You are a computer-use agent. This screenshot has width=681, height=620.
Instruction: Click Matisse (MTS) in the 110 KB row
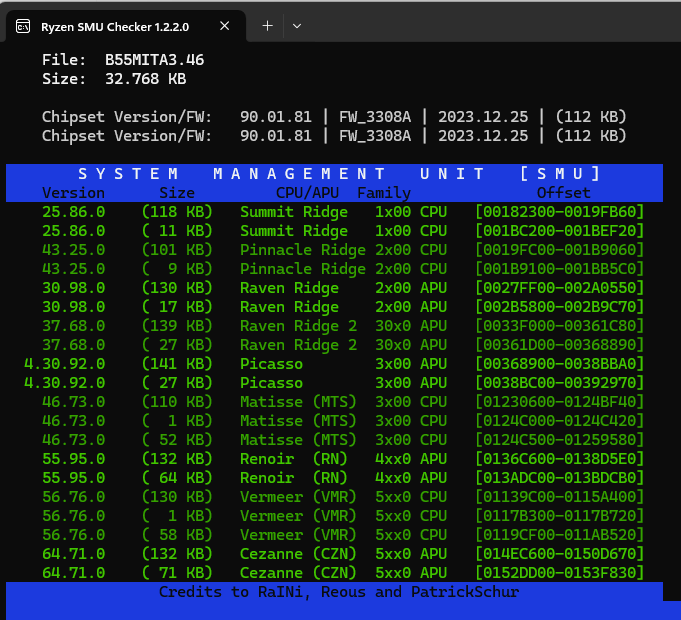pyautogui.click(x=298, y=402)
